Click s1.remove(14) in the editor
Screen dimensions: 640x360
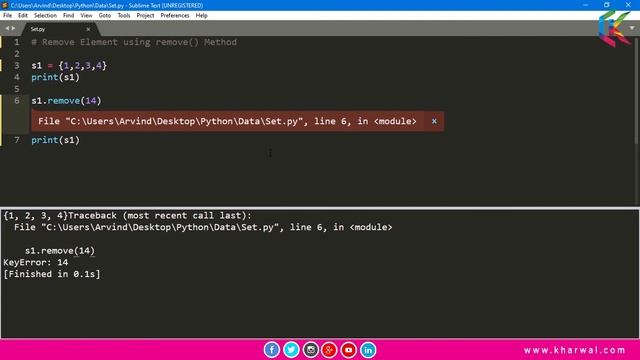[66, 101]
